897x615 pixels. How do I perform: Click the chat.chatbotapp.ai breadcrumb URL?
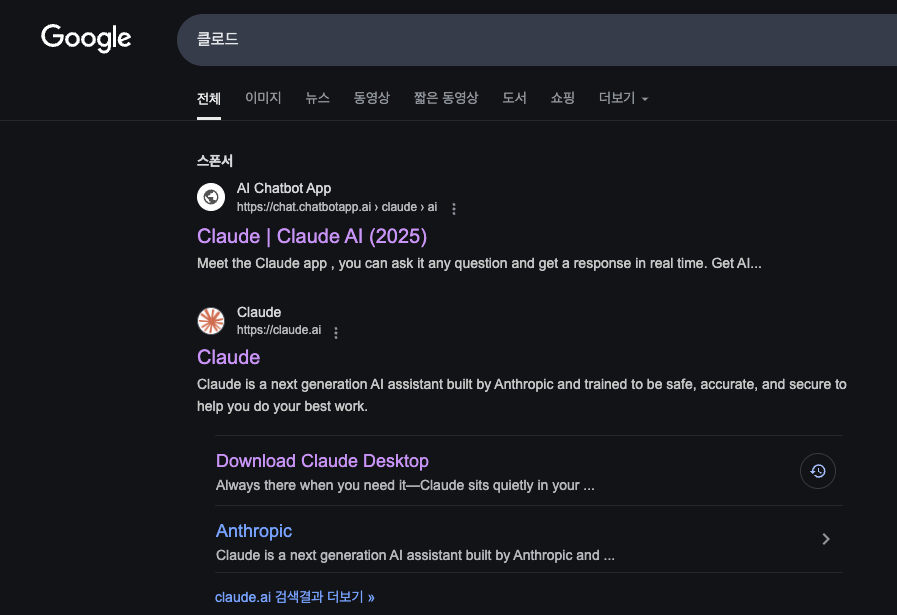coord(337,207)
